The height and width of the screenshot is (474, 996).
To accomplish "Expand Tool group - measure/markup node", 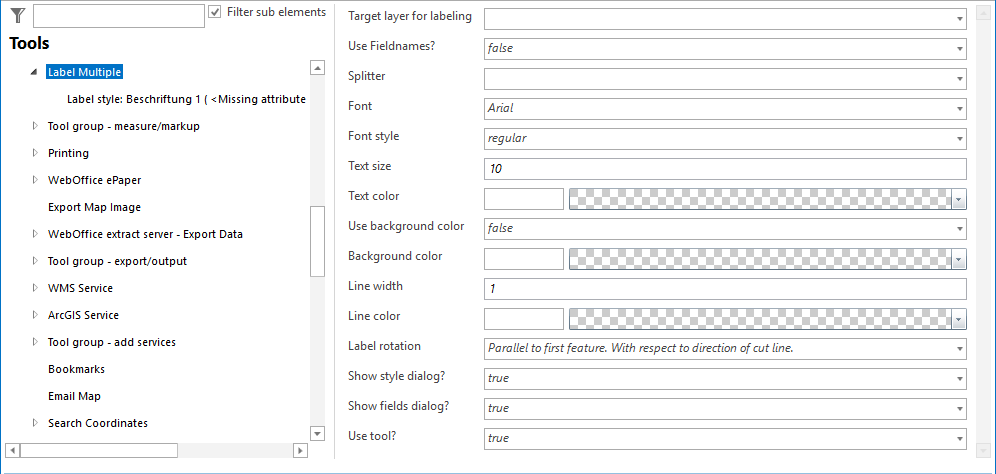I will point(35,126).
